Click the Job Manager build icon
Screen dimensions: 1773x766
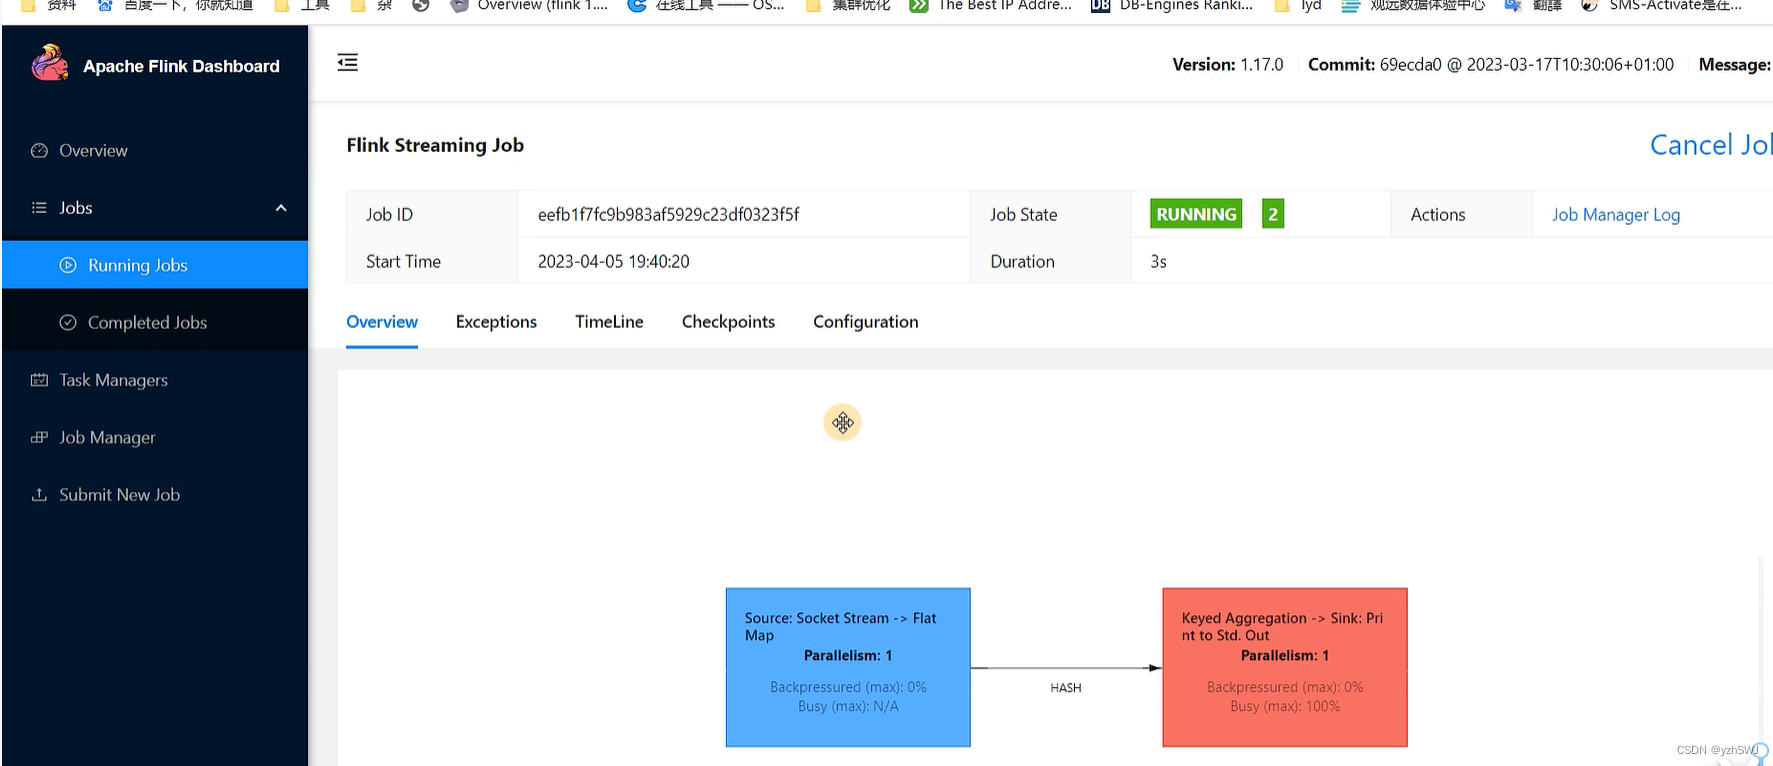(39, 437)
